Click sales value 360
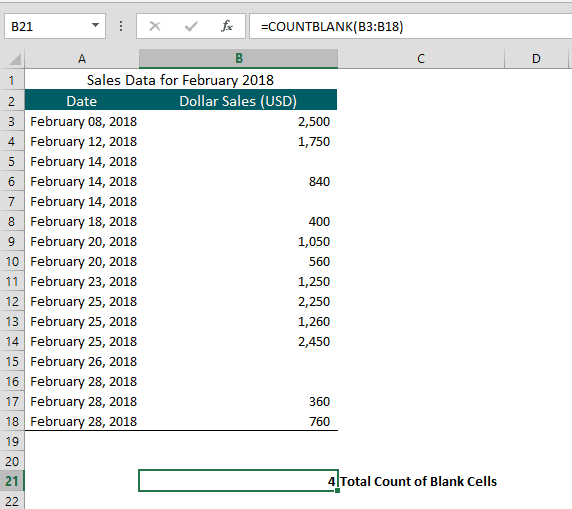This screenshot has width=572, height=509. (319, 401)
